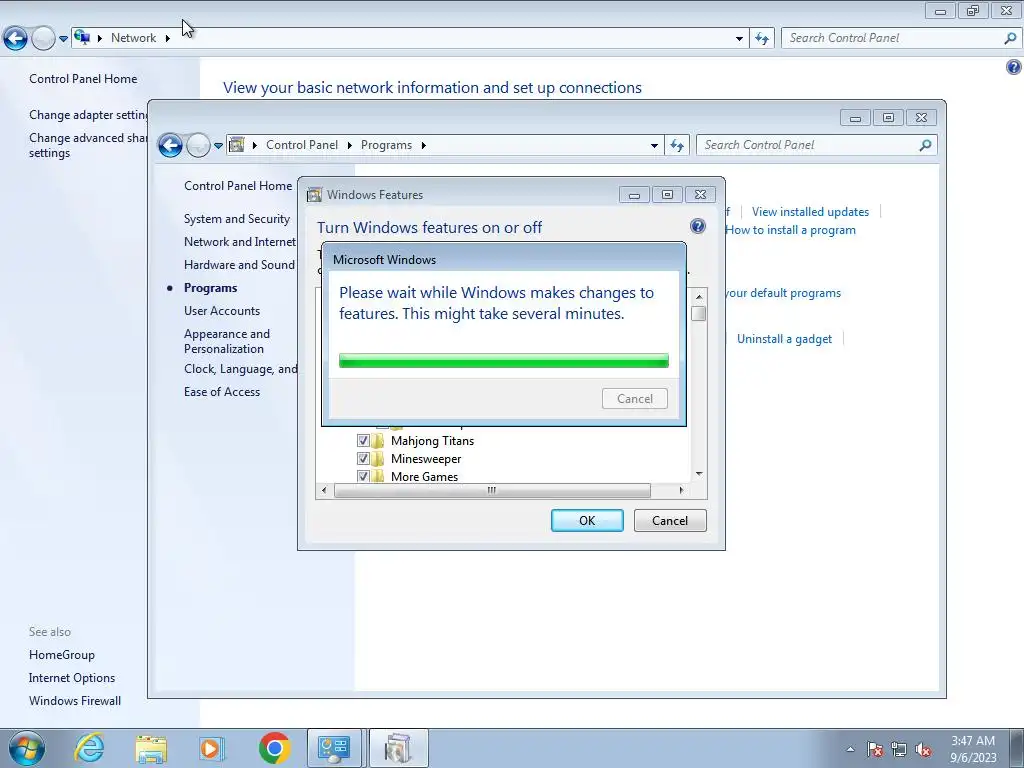Open Control Panel Home in Network window
Image resolution: width=1024 pixels, height=768 pixels.
pos(83,78)
